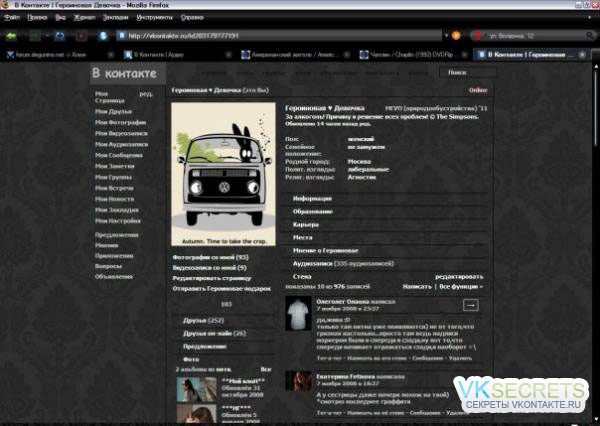Close the 'В Контакте | Аудио' tab
600x426 pixels.
(x=228, y=55)
